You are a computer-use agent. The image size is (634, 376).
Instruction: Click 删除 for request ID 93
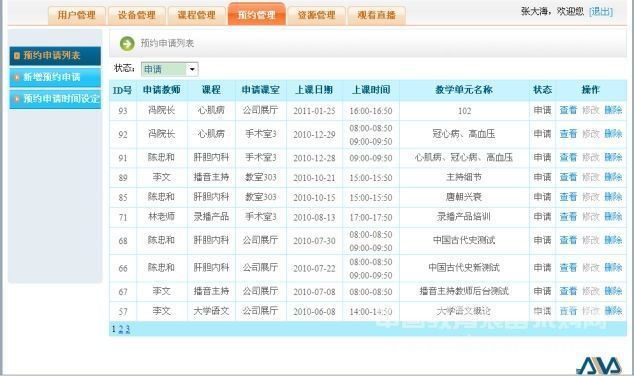point(613,110)
